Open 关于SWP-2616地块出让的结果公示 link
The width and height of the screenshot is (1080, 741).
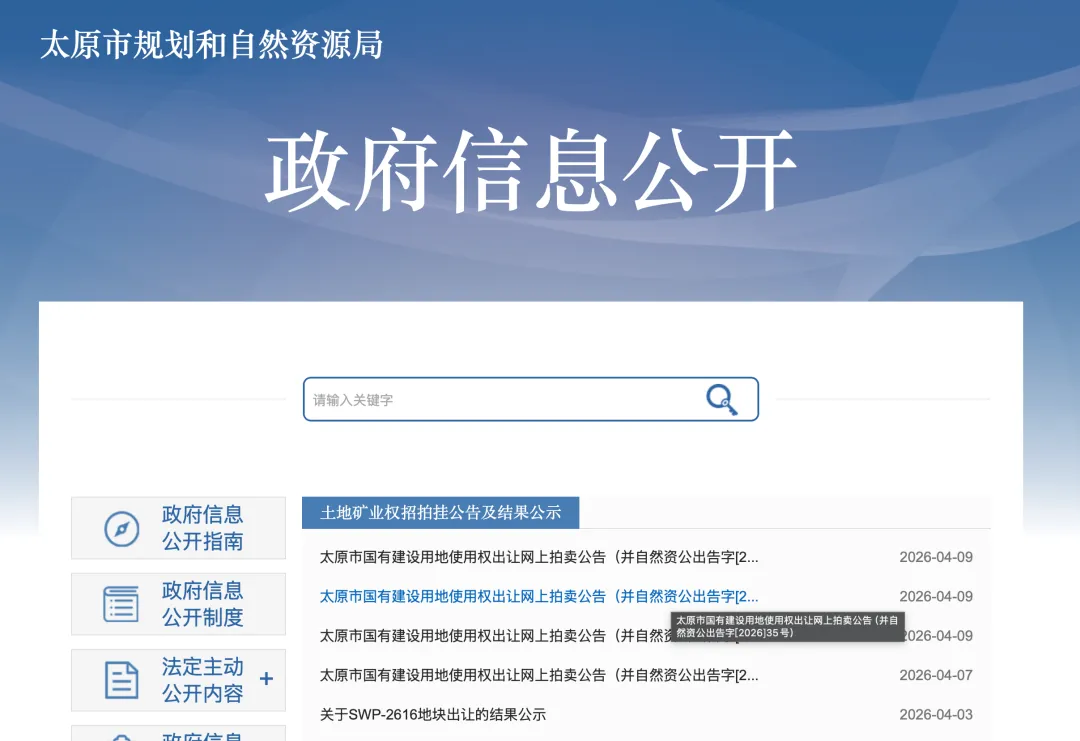(x=433, y=715)
